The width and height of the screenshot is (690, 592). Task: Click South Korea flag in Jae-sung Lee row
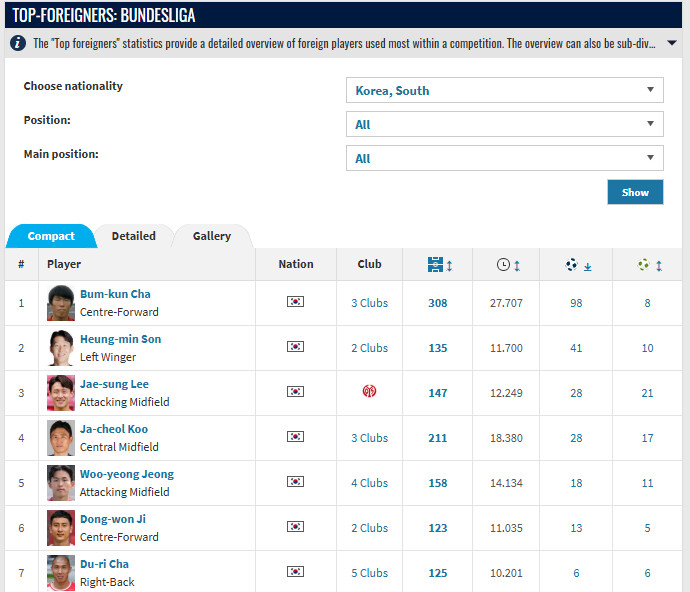pyautogui.click(x=295, y=391)
